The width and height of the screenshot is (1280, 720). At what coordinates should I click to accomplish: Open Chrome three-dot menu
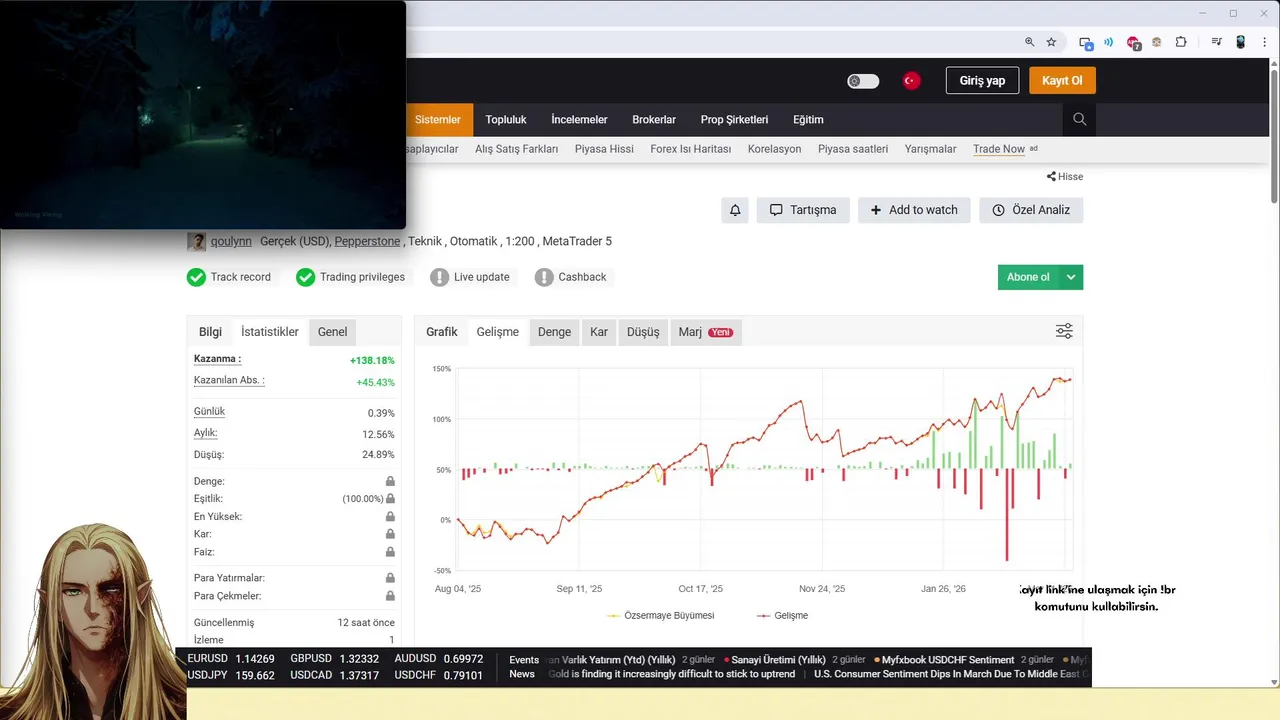pos(1265,42)
